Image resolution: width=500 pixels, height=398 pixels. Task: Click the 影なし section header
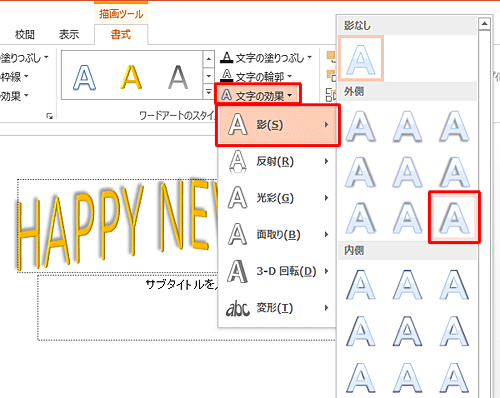point(407,25)
